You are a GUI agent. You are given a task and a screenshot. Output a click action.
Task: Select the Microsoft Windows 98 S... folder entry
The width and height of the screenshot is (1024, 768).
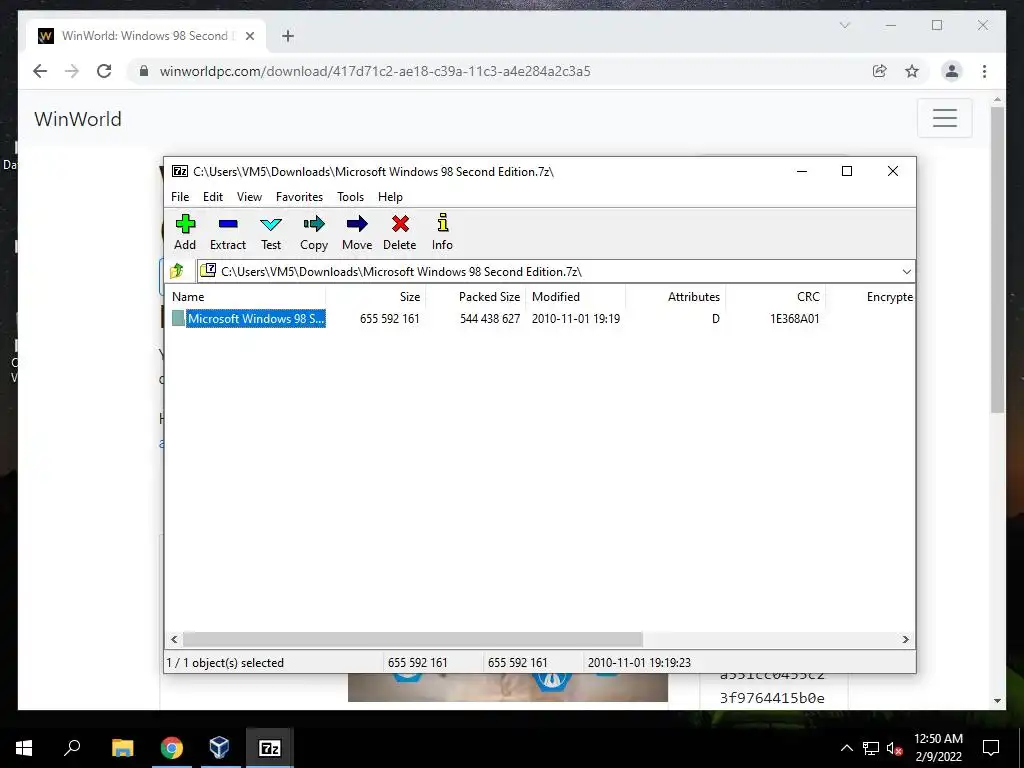coord(256,318)
